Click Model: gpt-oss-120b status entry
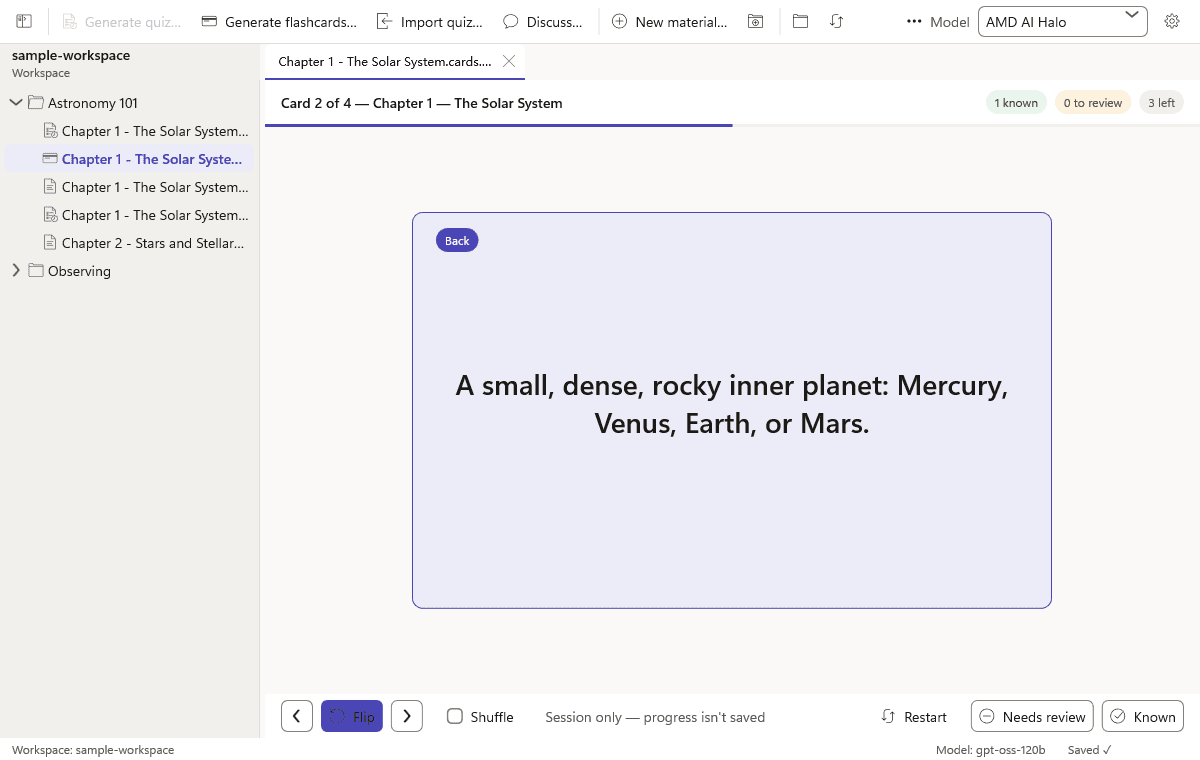 [x=991, y=750]
